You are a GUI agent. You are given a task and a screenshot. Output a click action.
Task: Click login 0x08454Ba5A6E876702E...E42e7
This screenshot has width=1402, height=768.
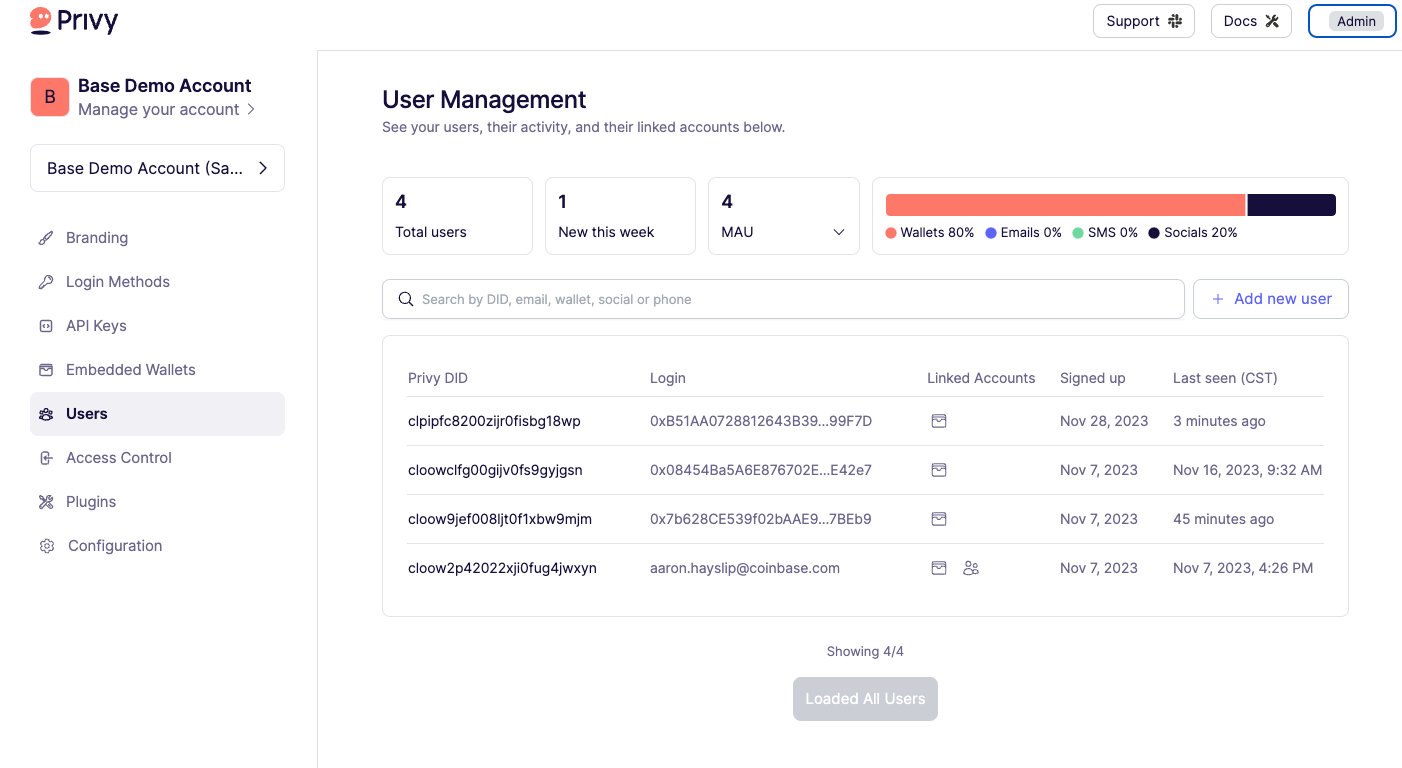761,470
